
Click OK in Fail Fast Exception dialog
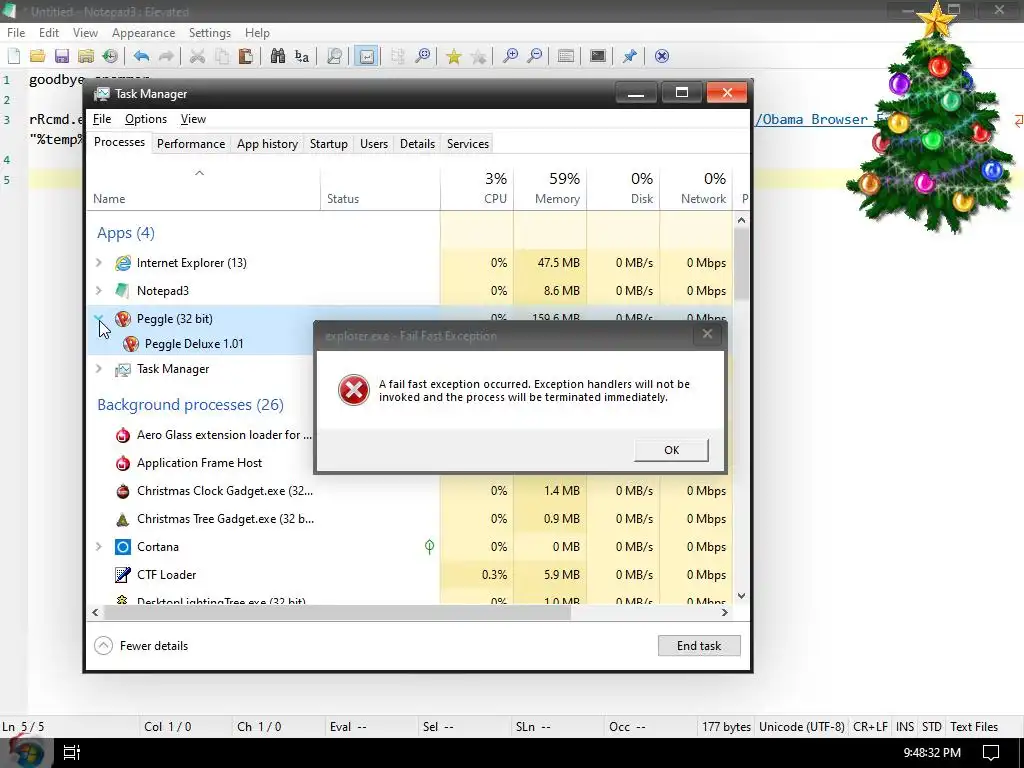point(671,450)
